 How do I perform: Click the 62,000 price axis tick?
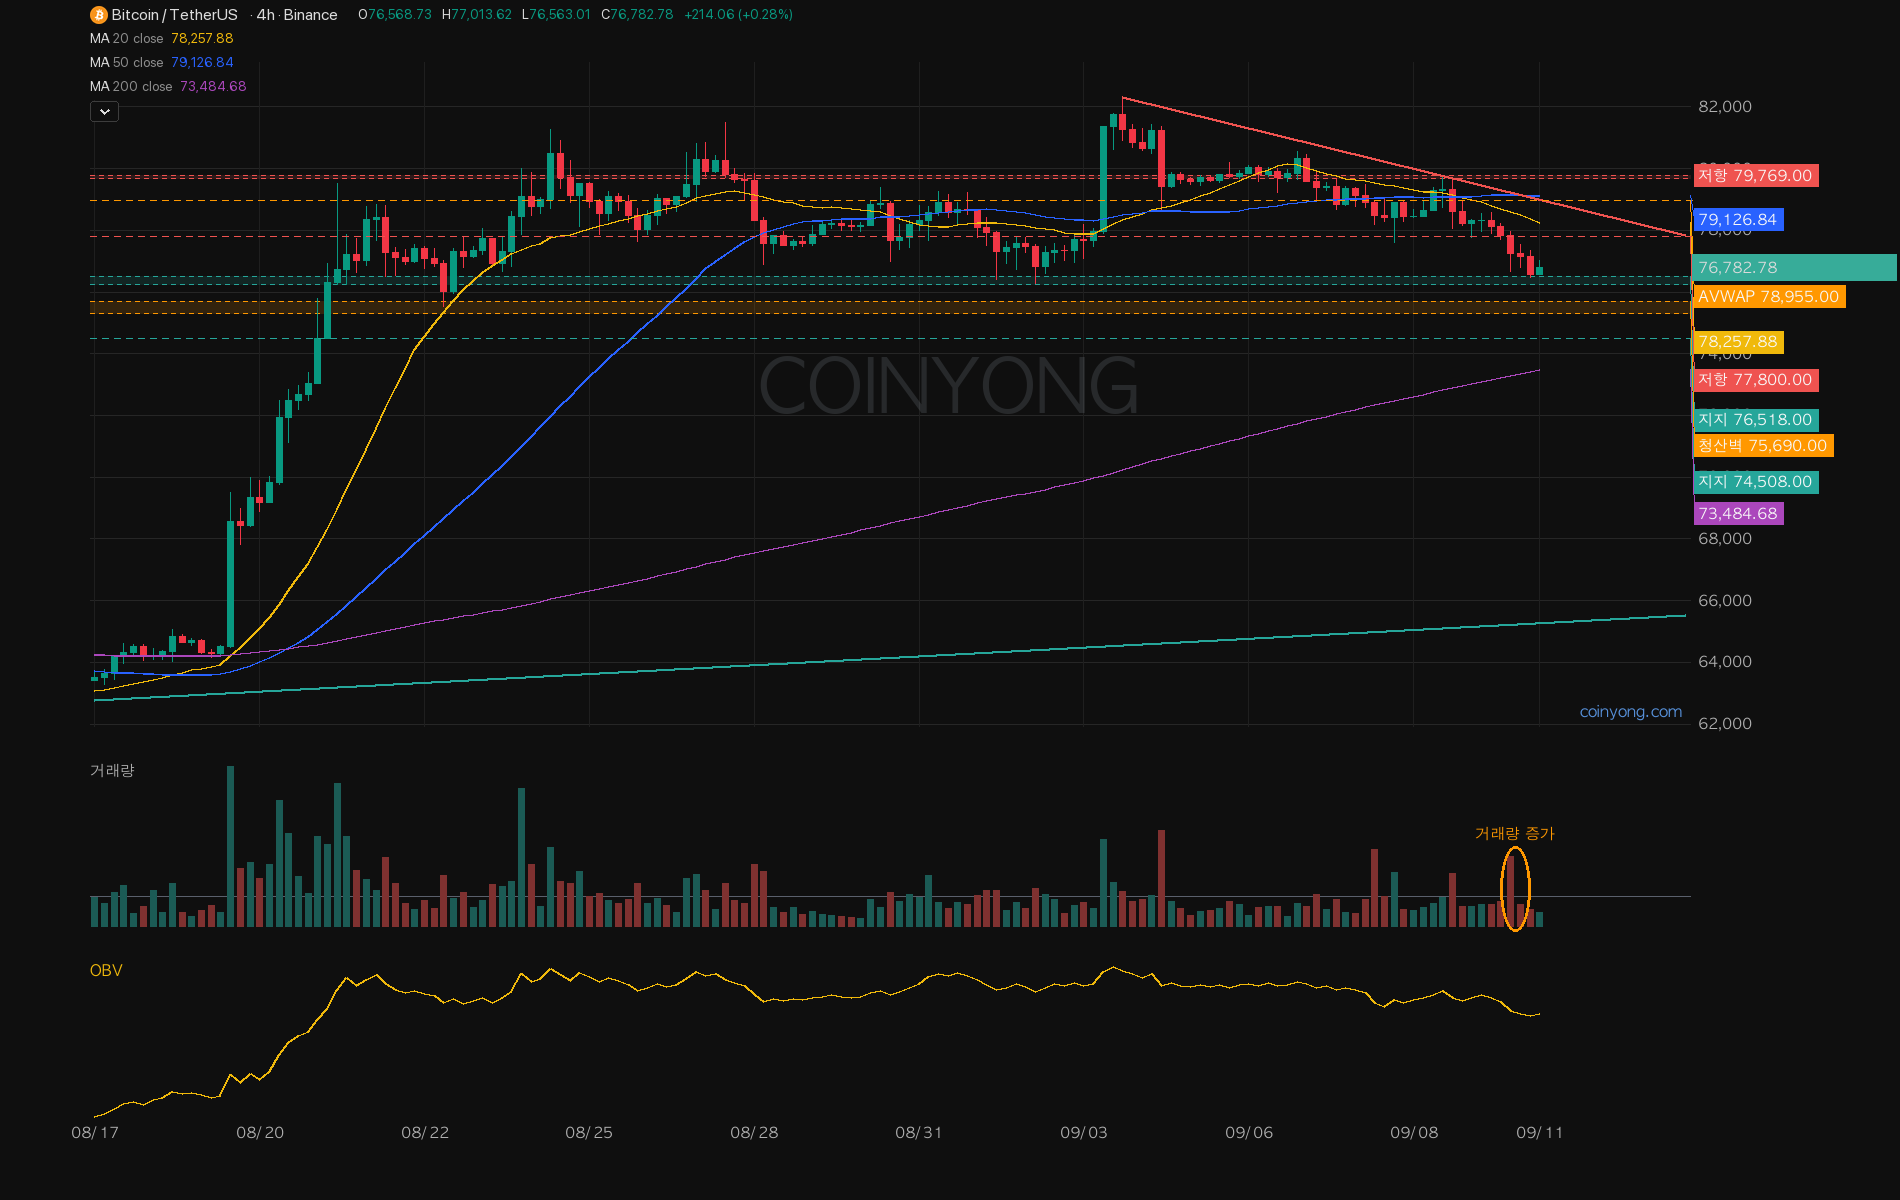[1725, 724]
